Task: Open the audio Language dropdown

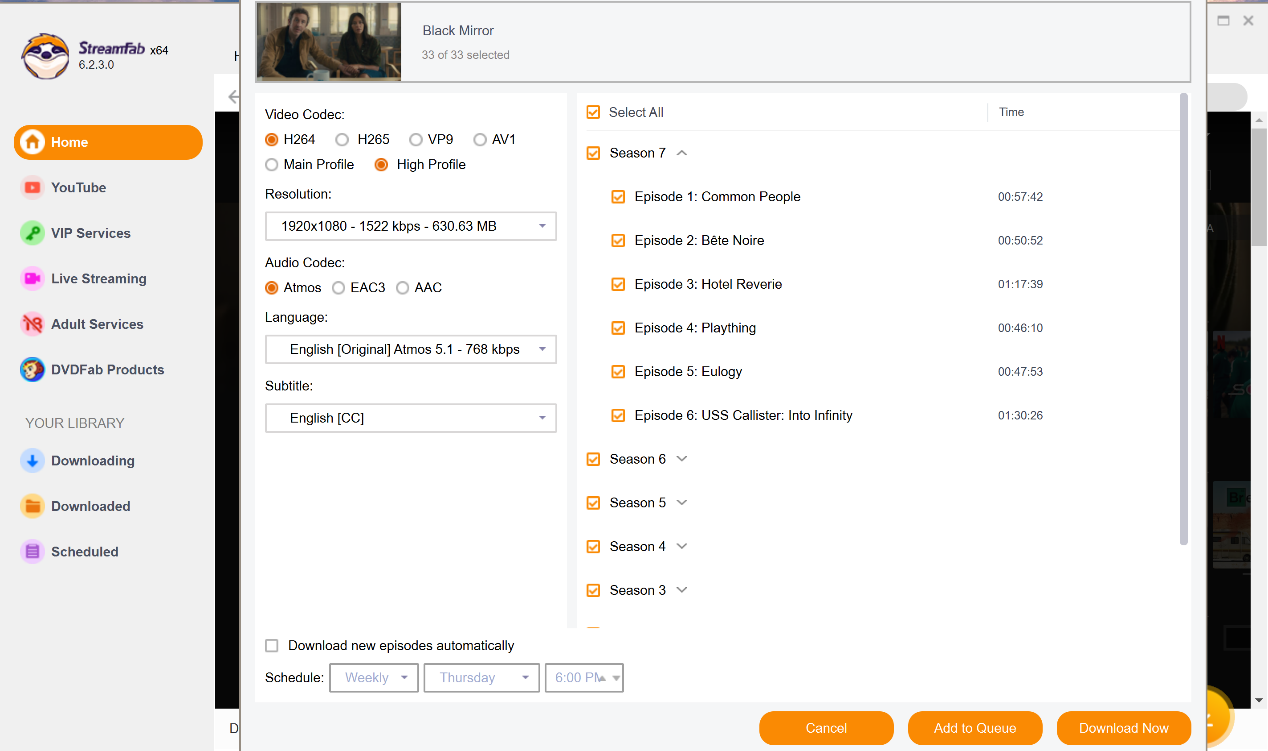Action: pyautogui.click(x=411, y=349)
